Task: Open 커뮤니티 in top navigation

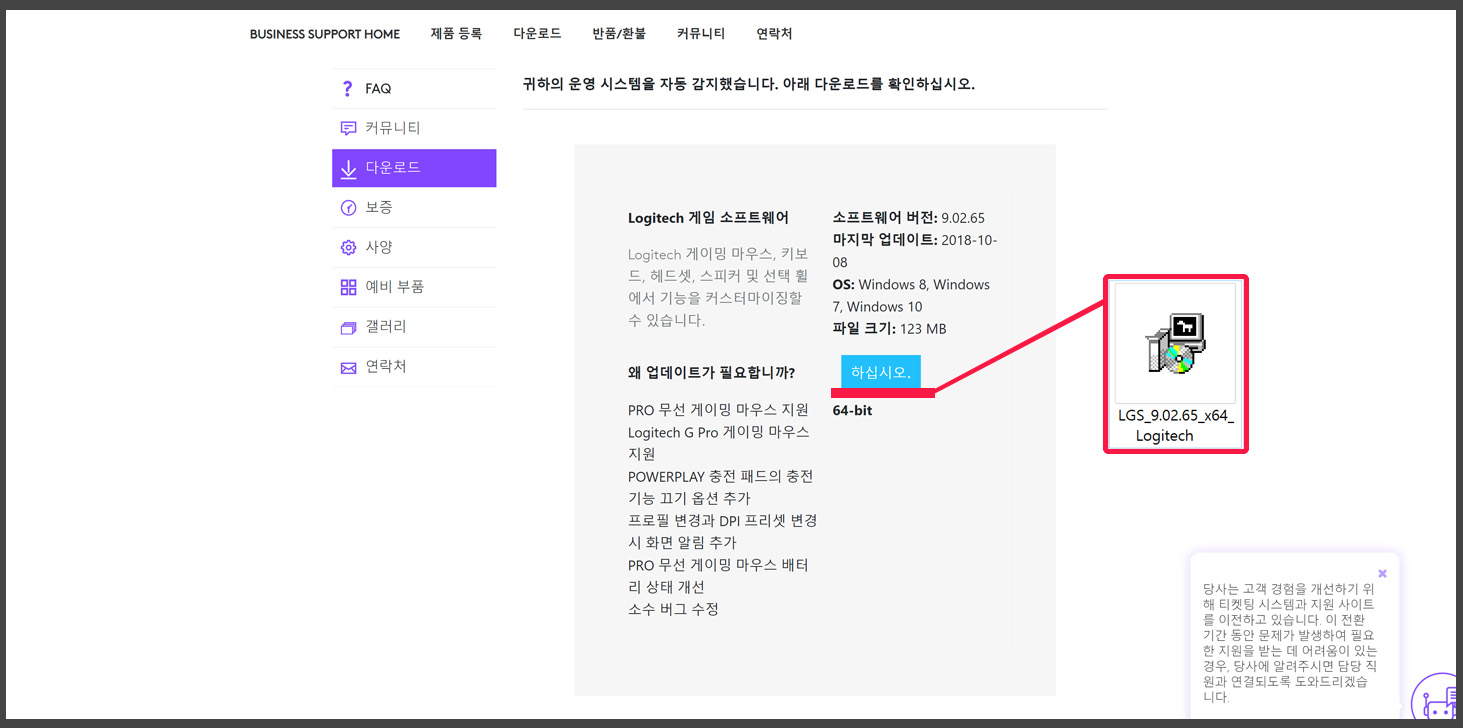Action: (x=701, y=33)
